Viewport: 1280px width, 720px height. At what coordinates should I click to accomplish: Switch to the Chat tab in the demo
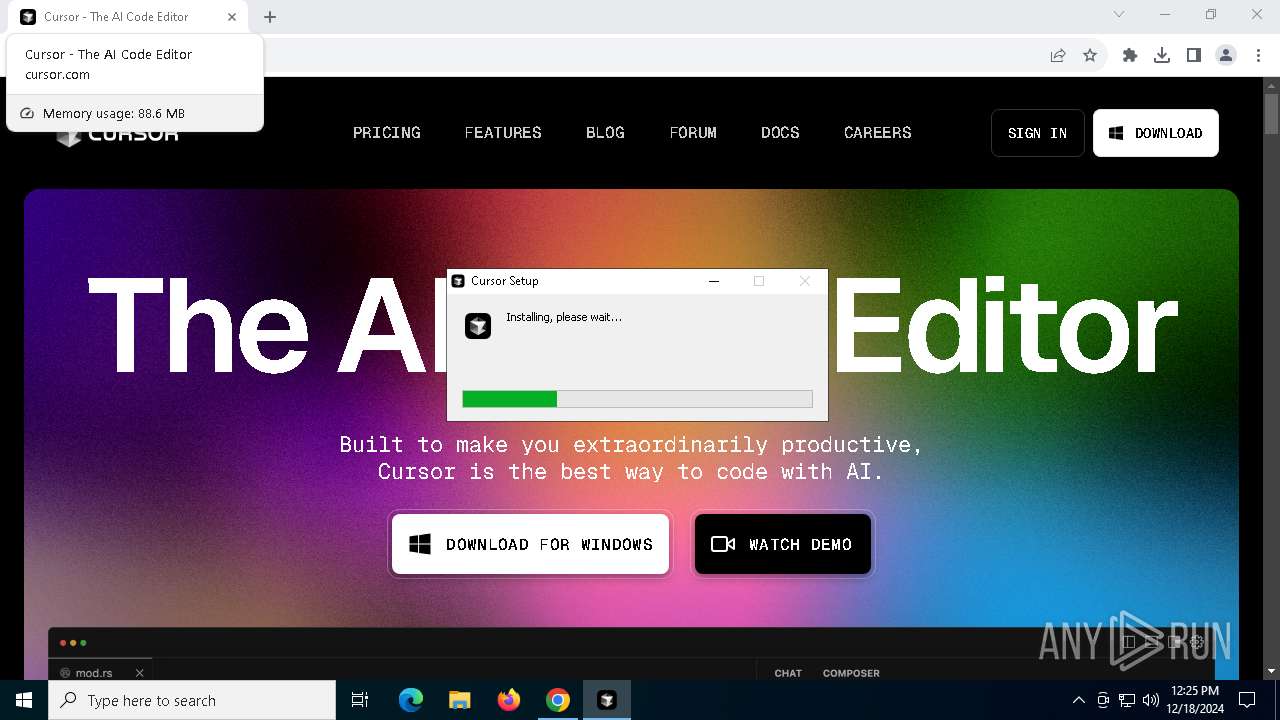point(788,673)
